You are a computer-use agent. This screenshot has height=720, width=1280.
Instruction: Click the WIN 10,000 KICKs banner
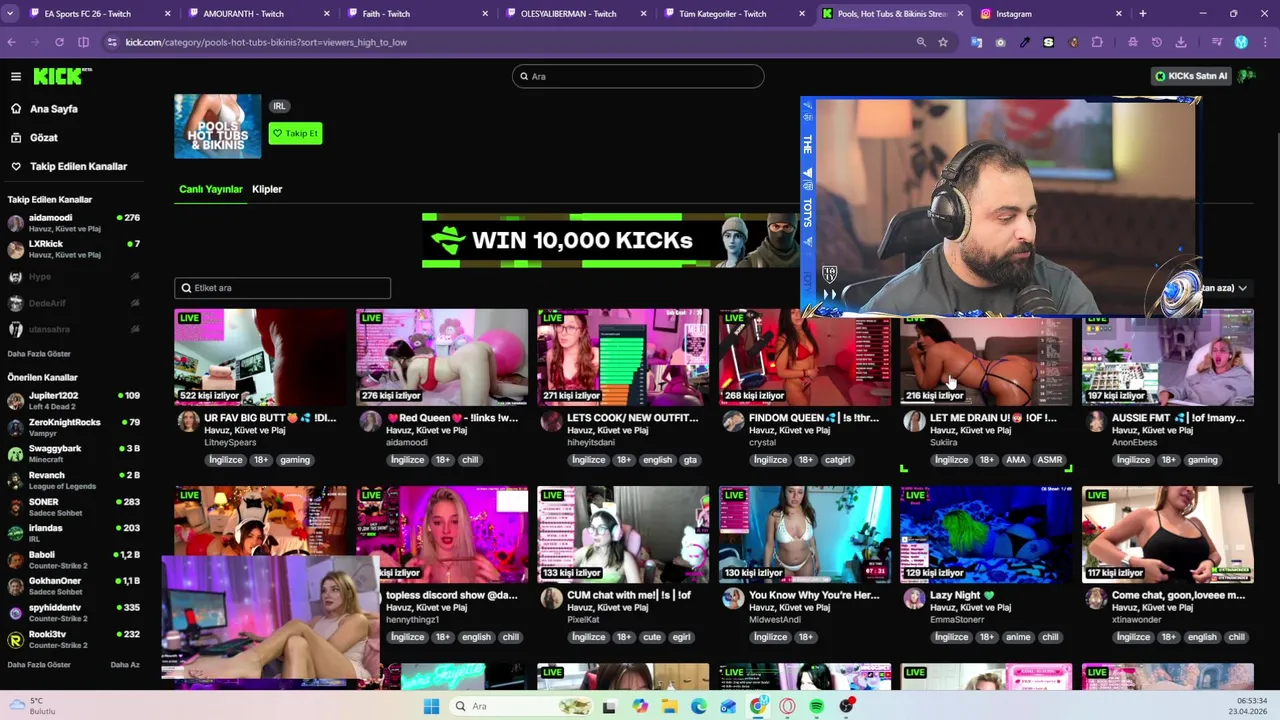610,240
